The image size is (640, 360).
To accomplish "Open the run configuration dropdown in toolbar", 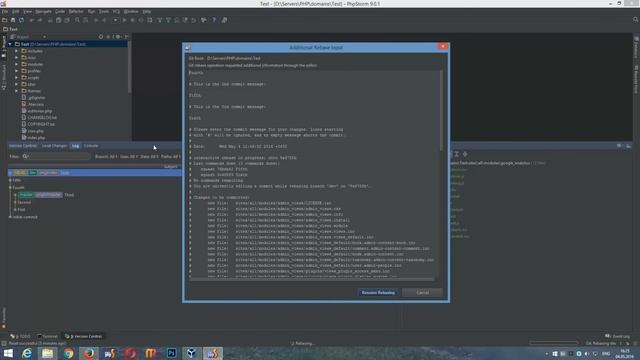I will 115,20.
